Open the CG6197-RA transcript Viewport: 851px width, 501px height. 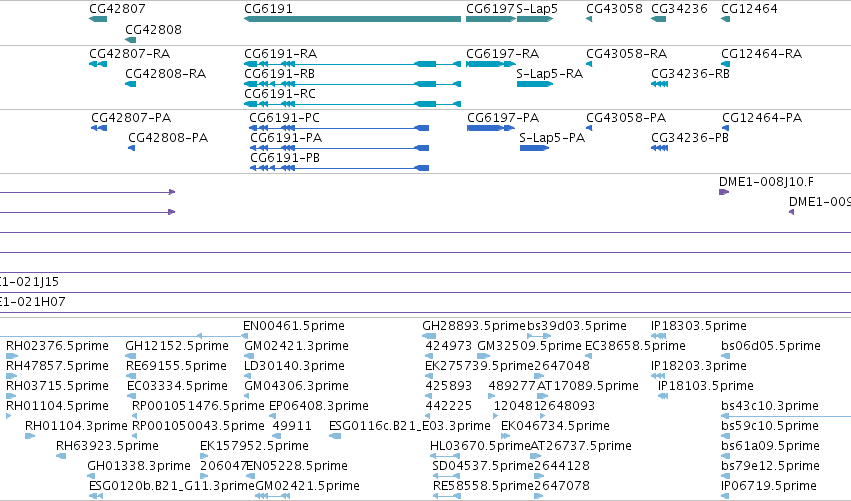click(491, 64)
